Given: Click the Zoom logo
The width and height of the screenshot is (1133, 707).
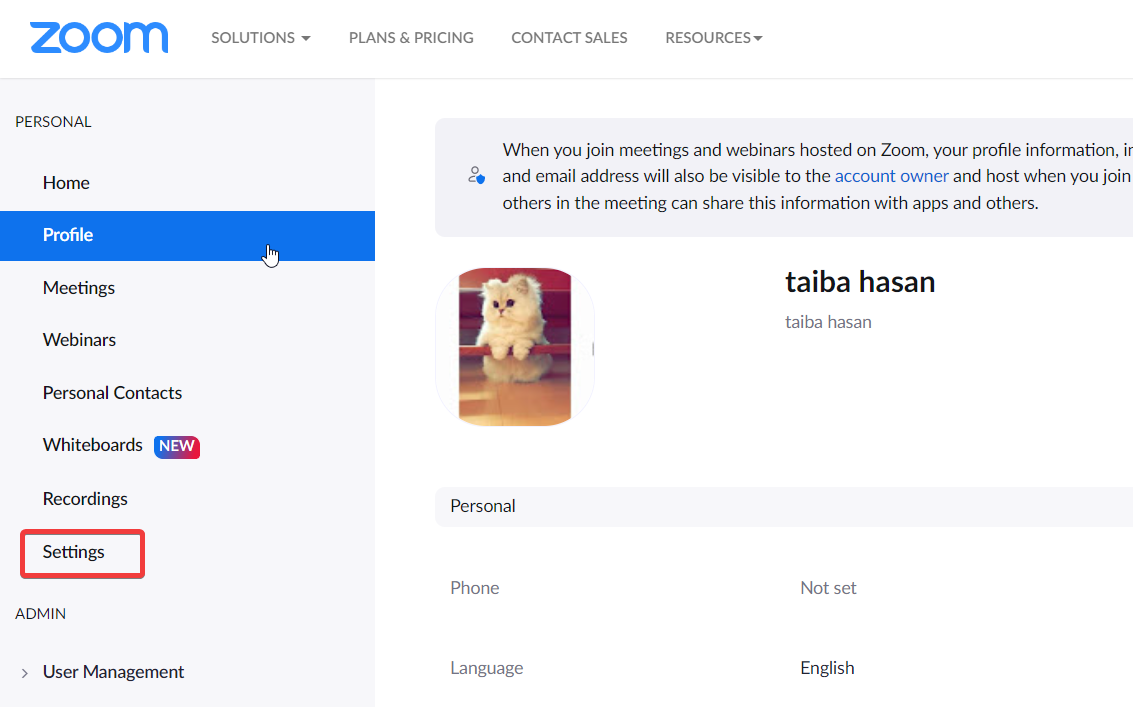Looking at the screenshot, I should point(99,37).
